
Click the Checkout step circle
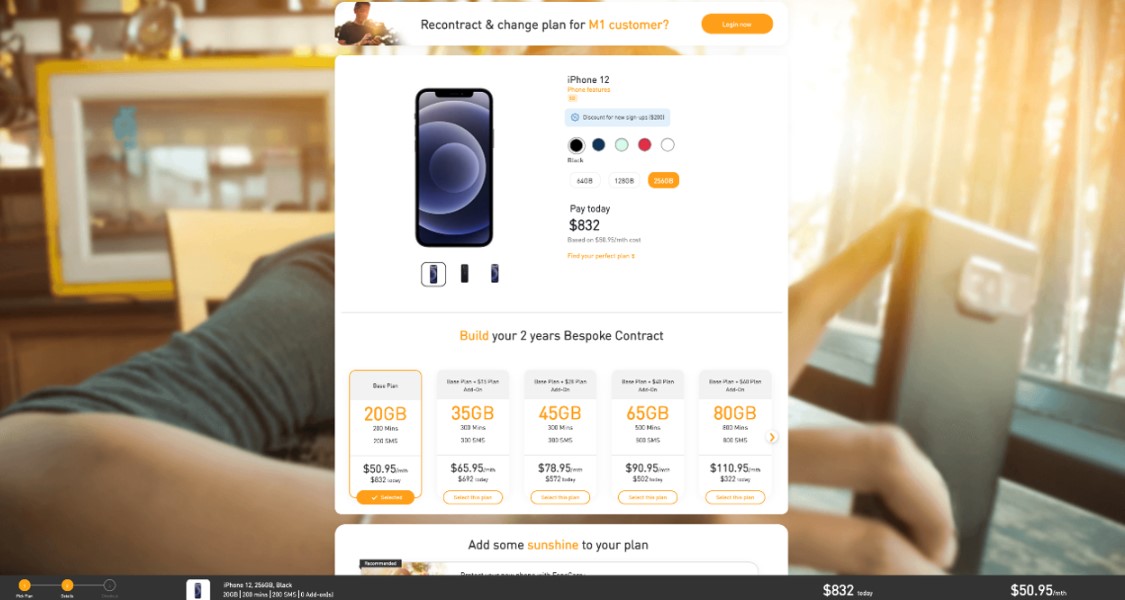pyautogui.click(x=109, y=585)
